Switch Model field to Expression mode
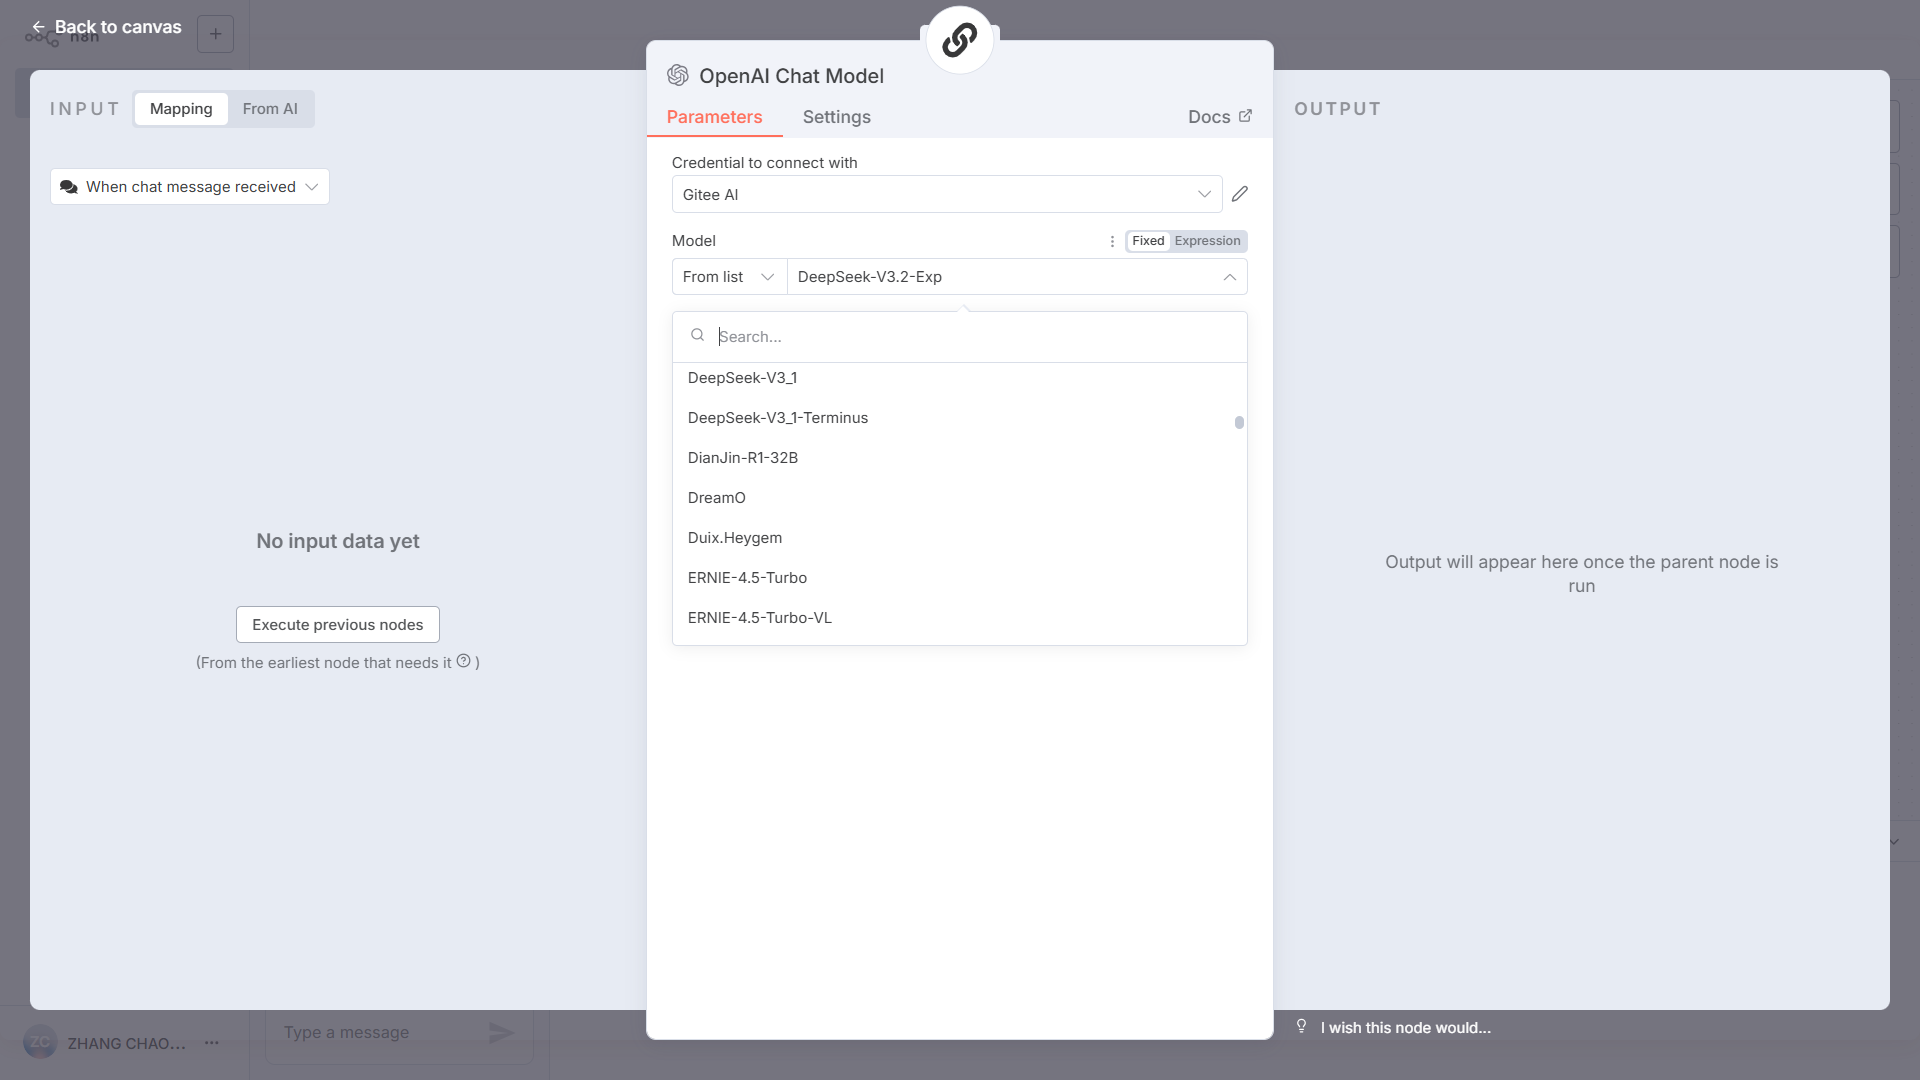1920x1080 pixels. [1207, 241]
